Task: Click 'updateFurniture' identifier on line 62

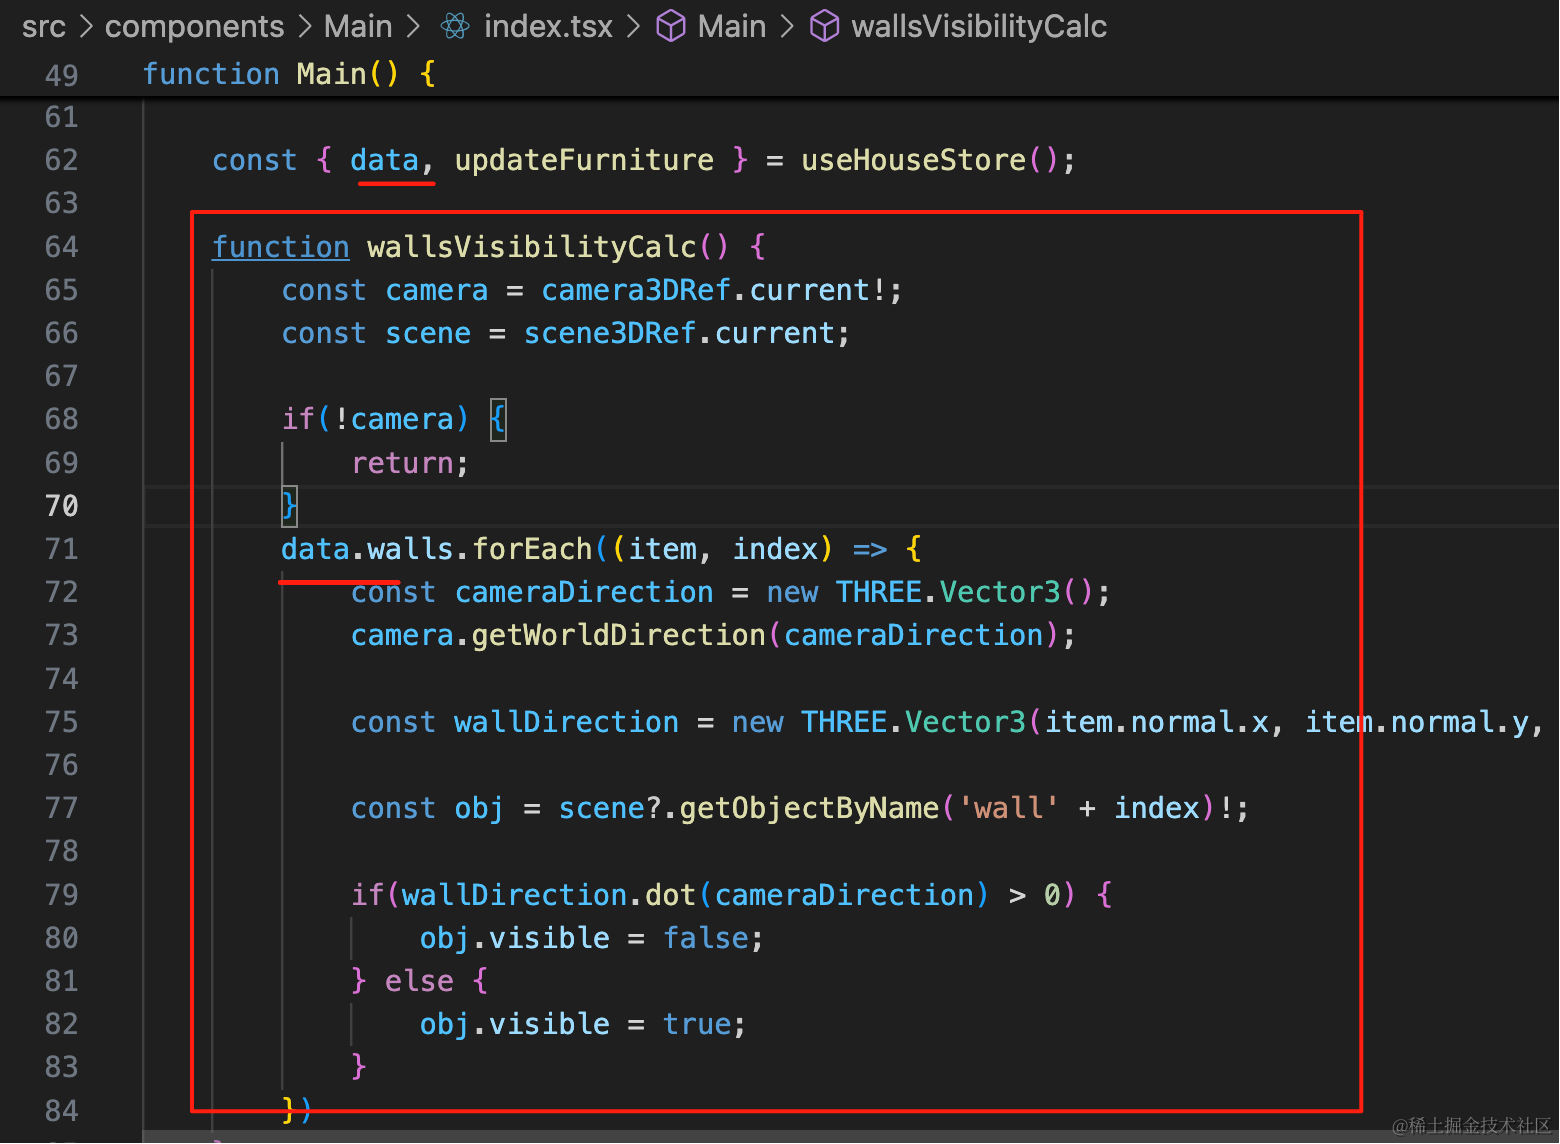Action: pyautogui.click(x=585, y=160)
